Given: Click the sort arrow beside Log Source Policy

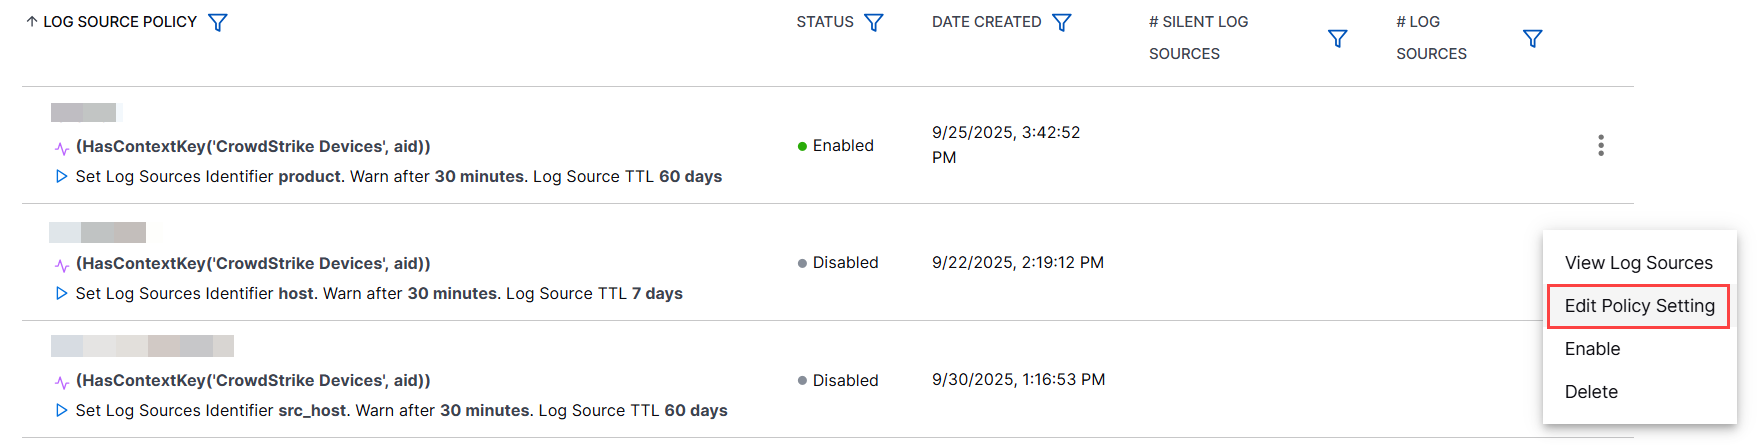Looking at the screenshot, I should coord(32,22).
